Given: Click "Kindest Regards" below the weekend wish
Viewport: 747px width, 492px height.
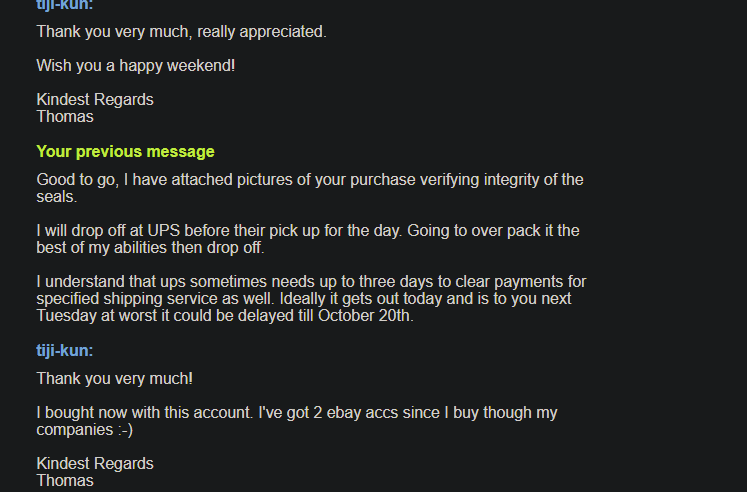Looking at the screenshot, I should pyautogui.click(x=95, y=100).
